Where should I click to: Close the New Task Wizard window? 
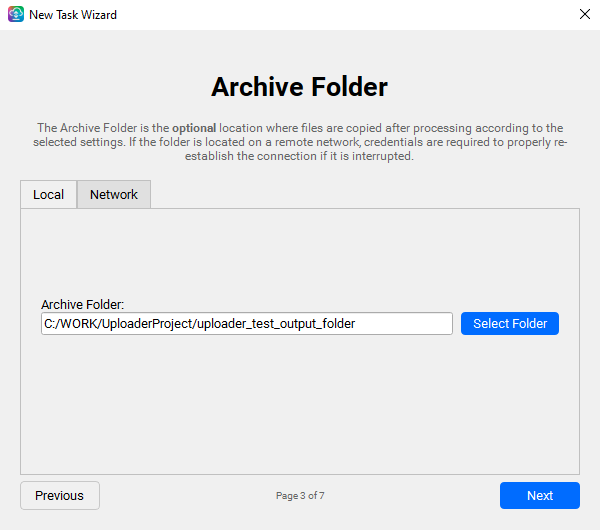[x=584, y=15]
